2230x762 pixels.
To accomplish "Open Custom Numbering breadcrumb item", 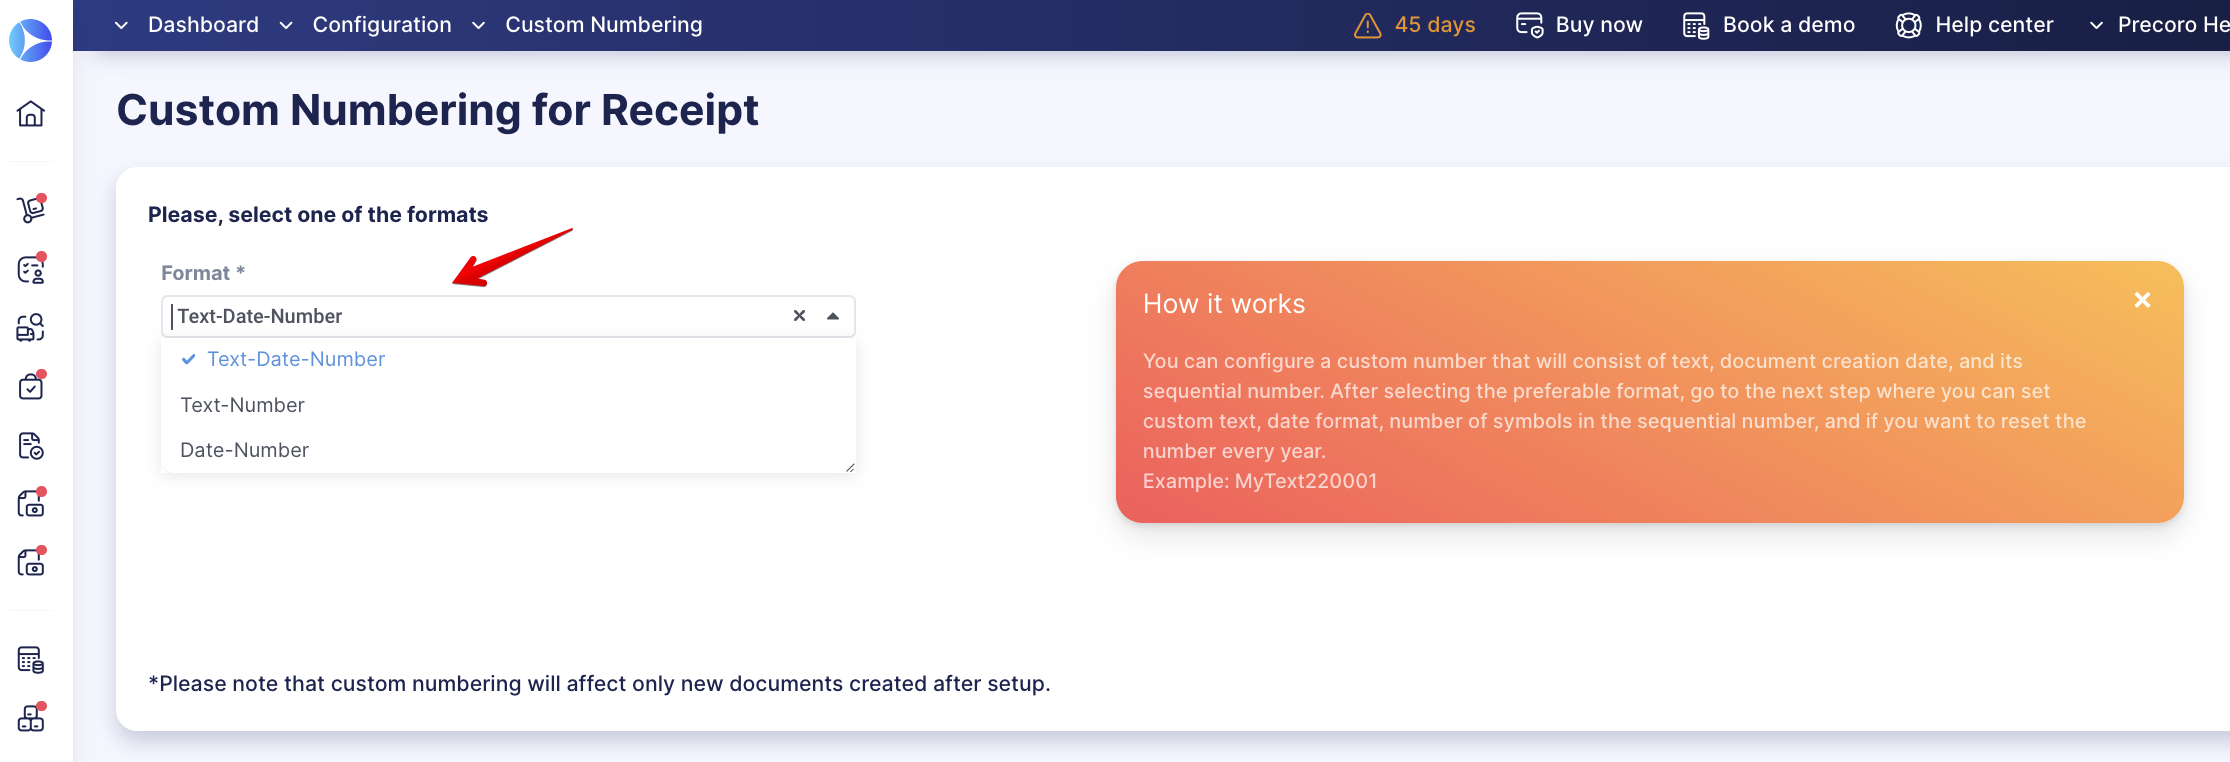I will click(604, 25).
